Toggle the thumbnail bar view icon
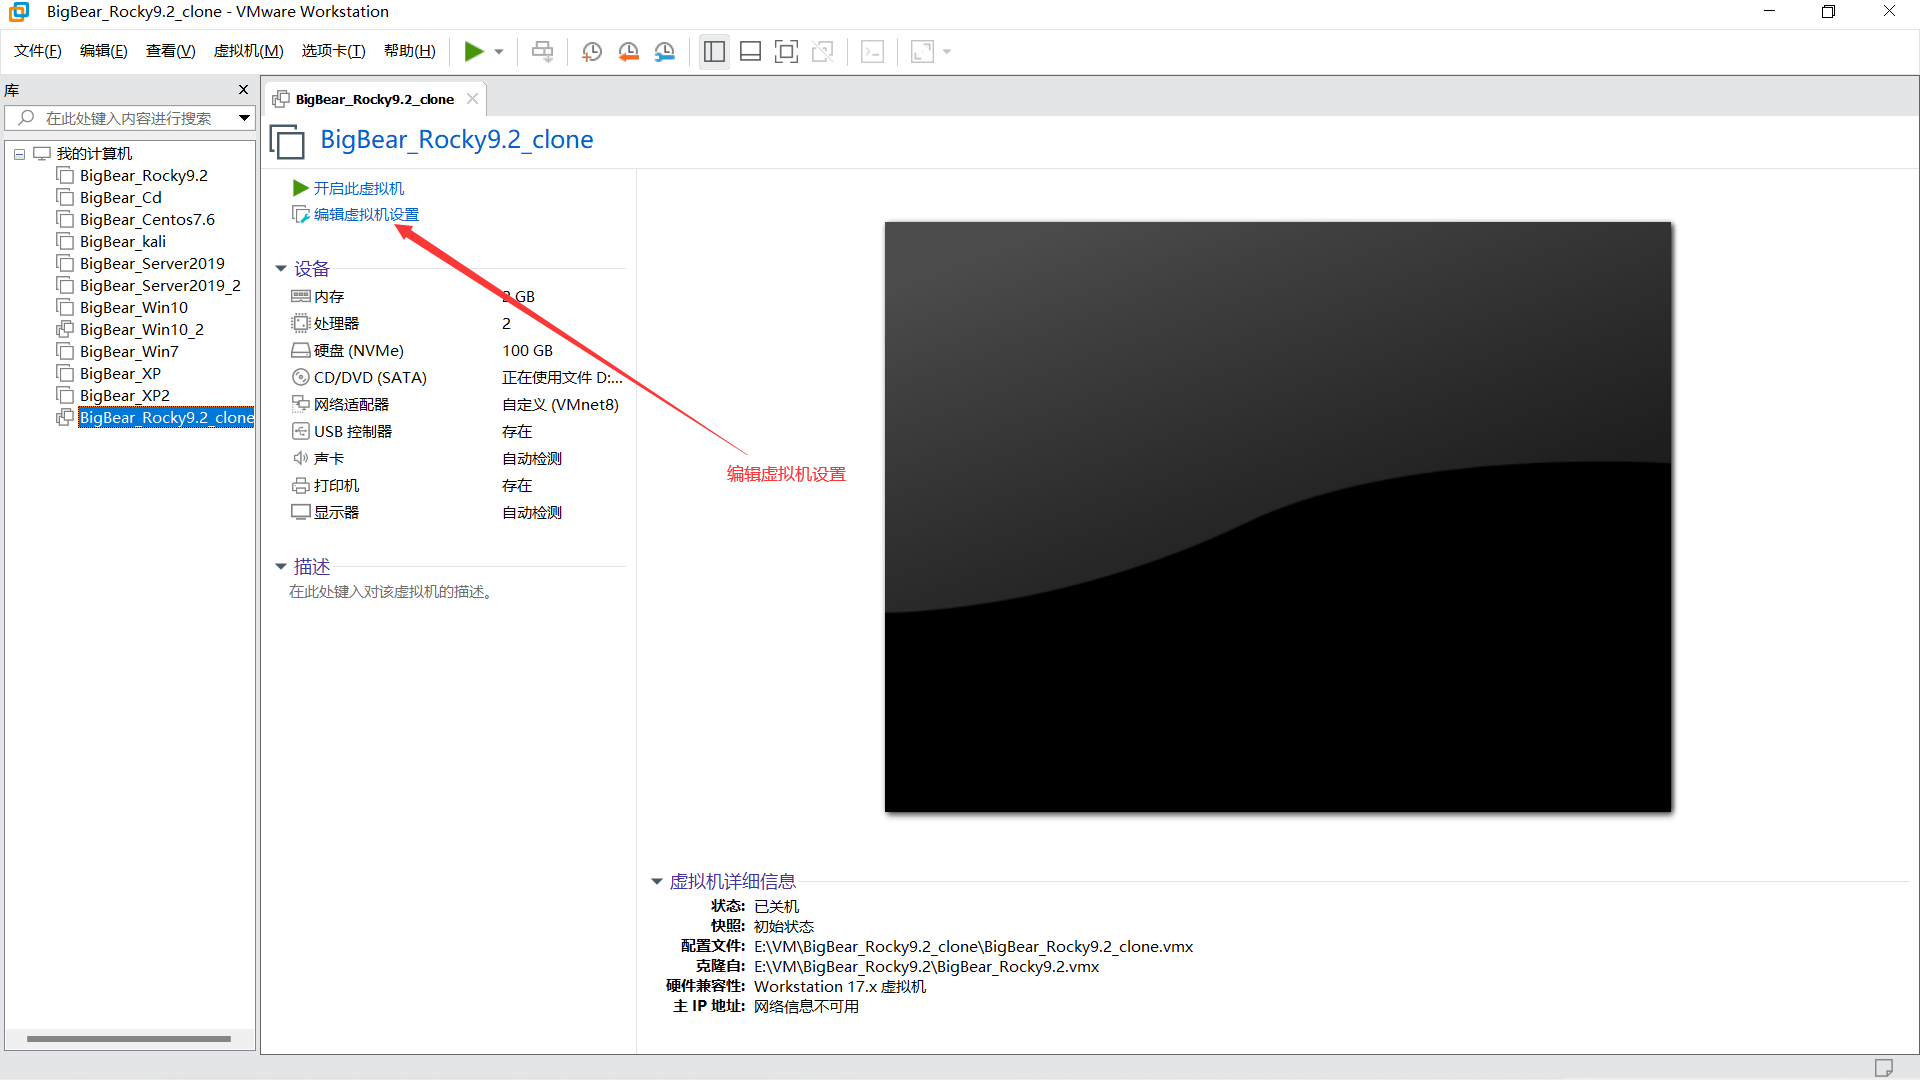This screenshot has width=1920, height=1080. coord(750,52)
